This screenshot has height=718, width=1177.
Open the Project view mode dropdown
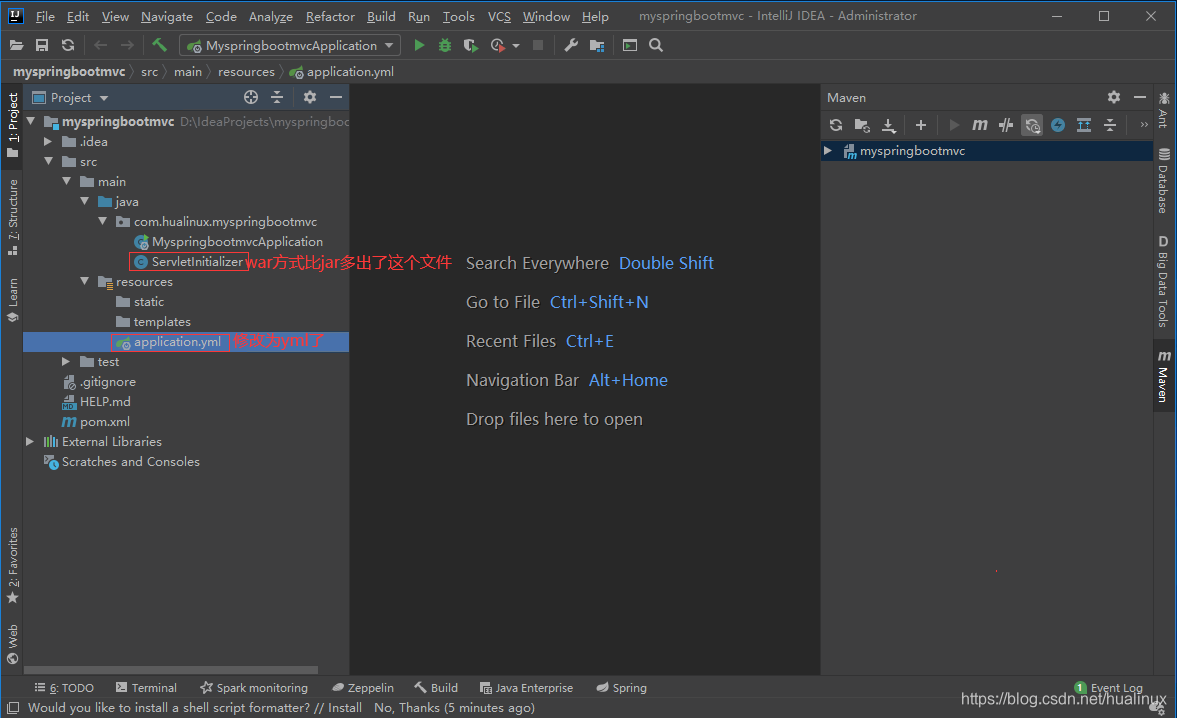104,98
